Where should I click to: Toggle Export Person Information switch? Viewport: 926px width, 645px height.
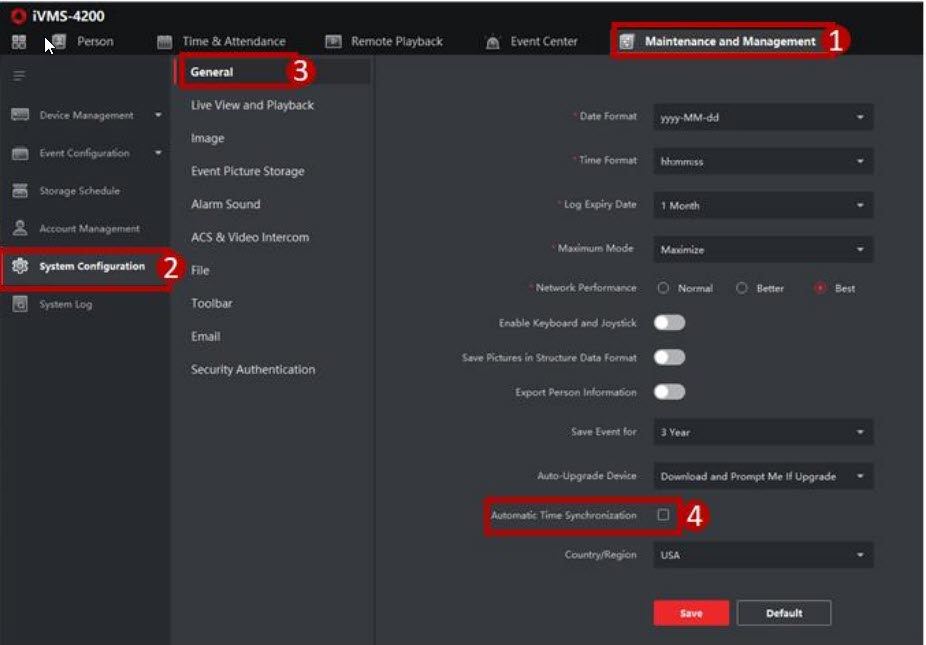click(x=669, y=392)
